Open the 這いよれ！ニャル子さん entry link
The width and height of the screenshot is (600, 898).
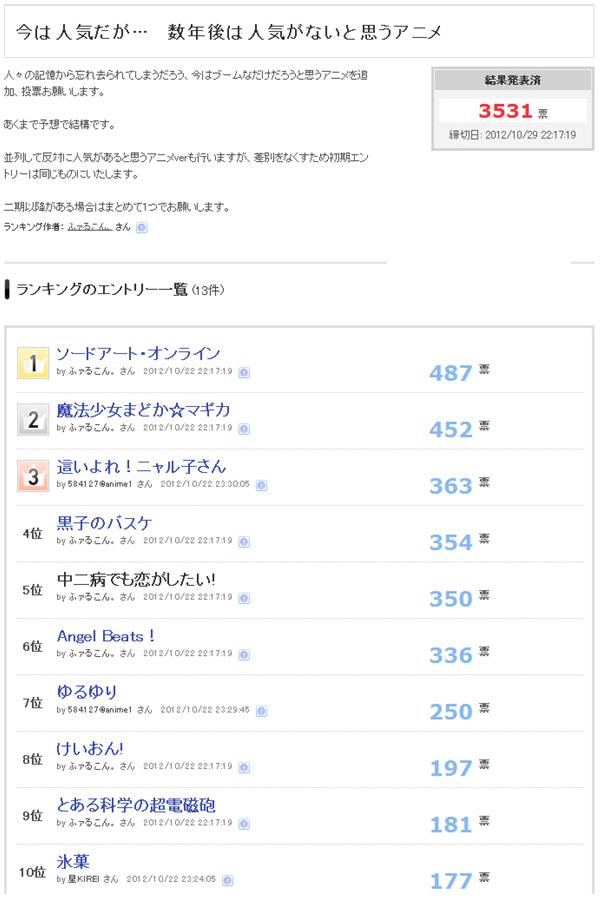pos(141,466)
